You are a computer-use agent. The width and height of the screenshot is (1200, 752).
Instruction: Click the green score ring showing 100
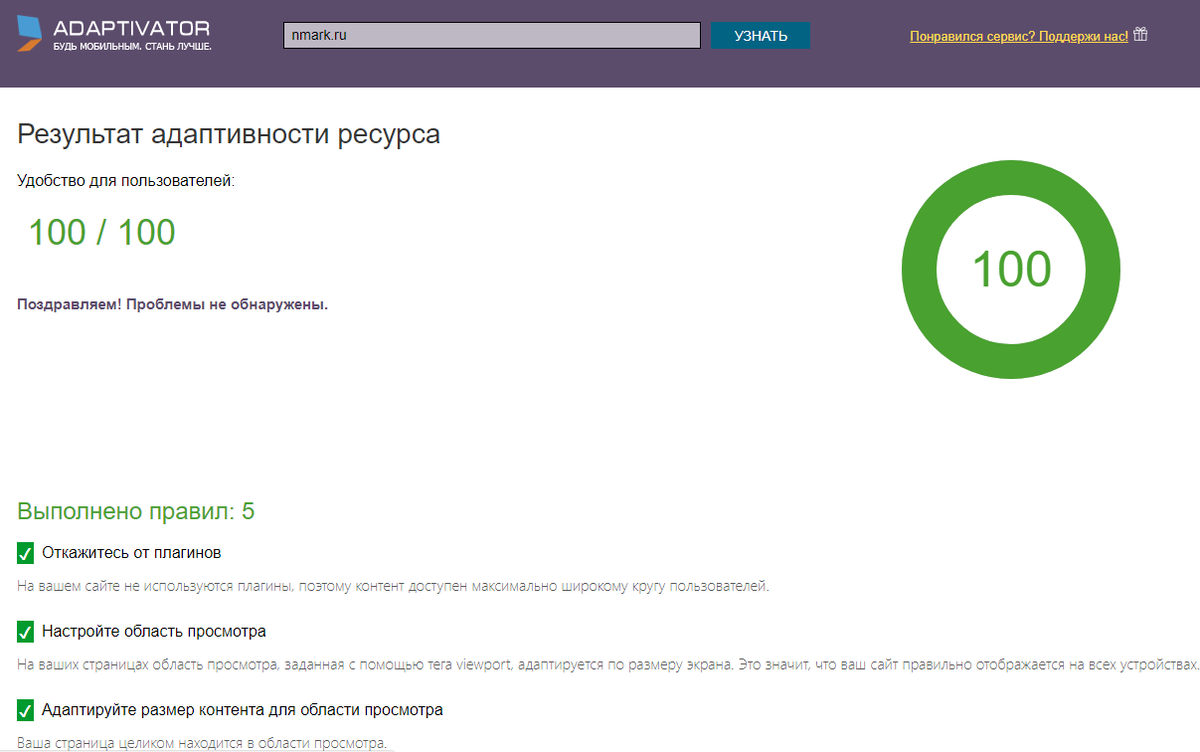(x=1011, y=269)
